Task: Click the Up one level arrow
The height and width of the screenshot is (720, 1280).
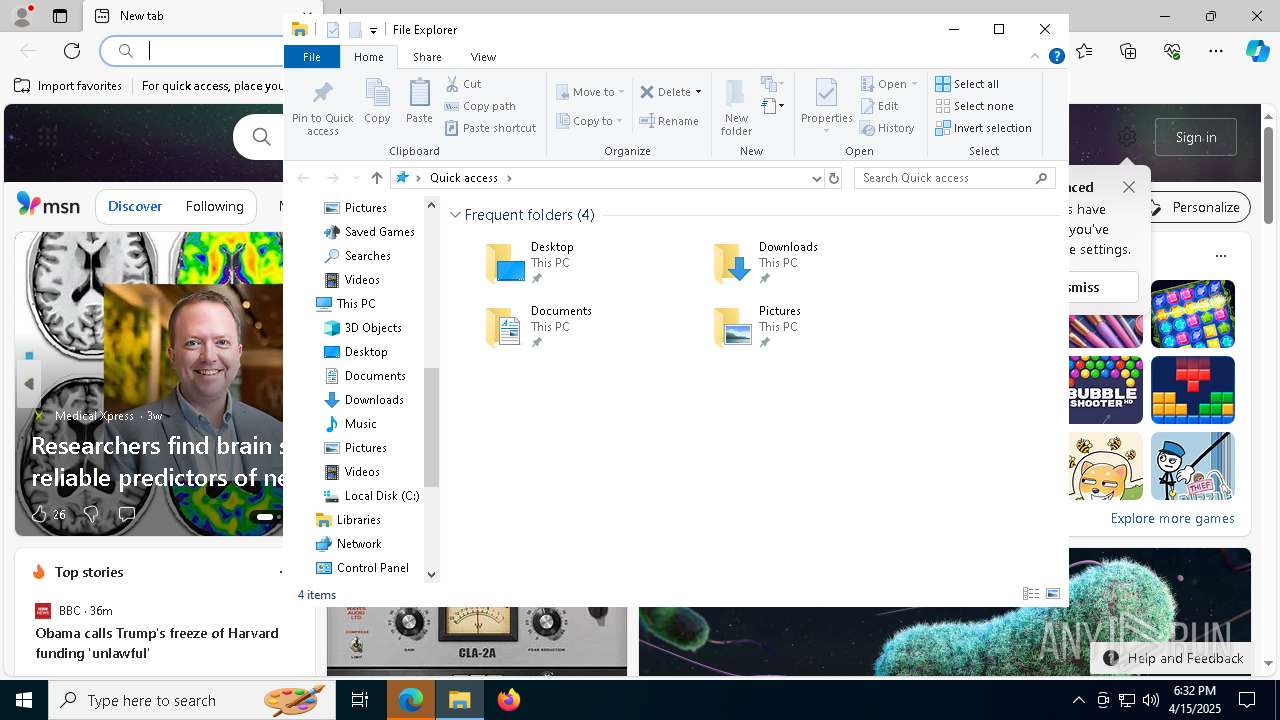Action: (376, 178)
